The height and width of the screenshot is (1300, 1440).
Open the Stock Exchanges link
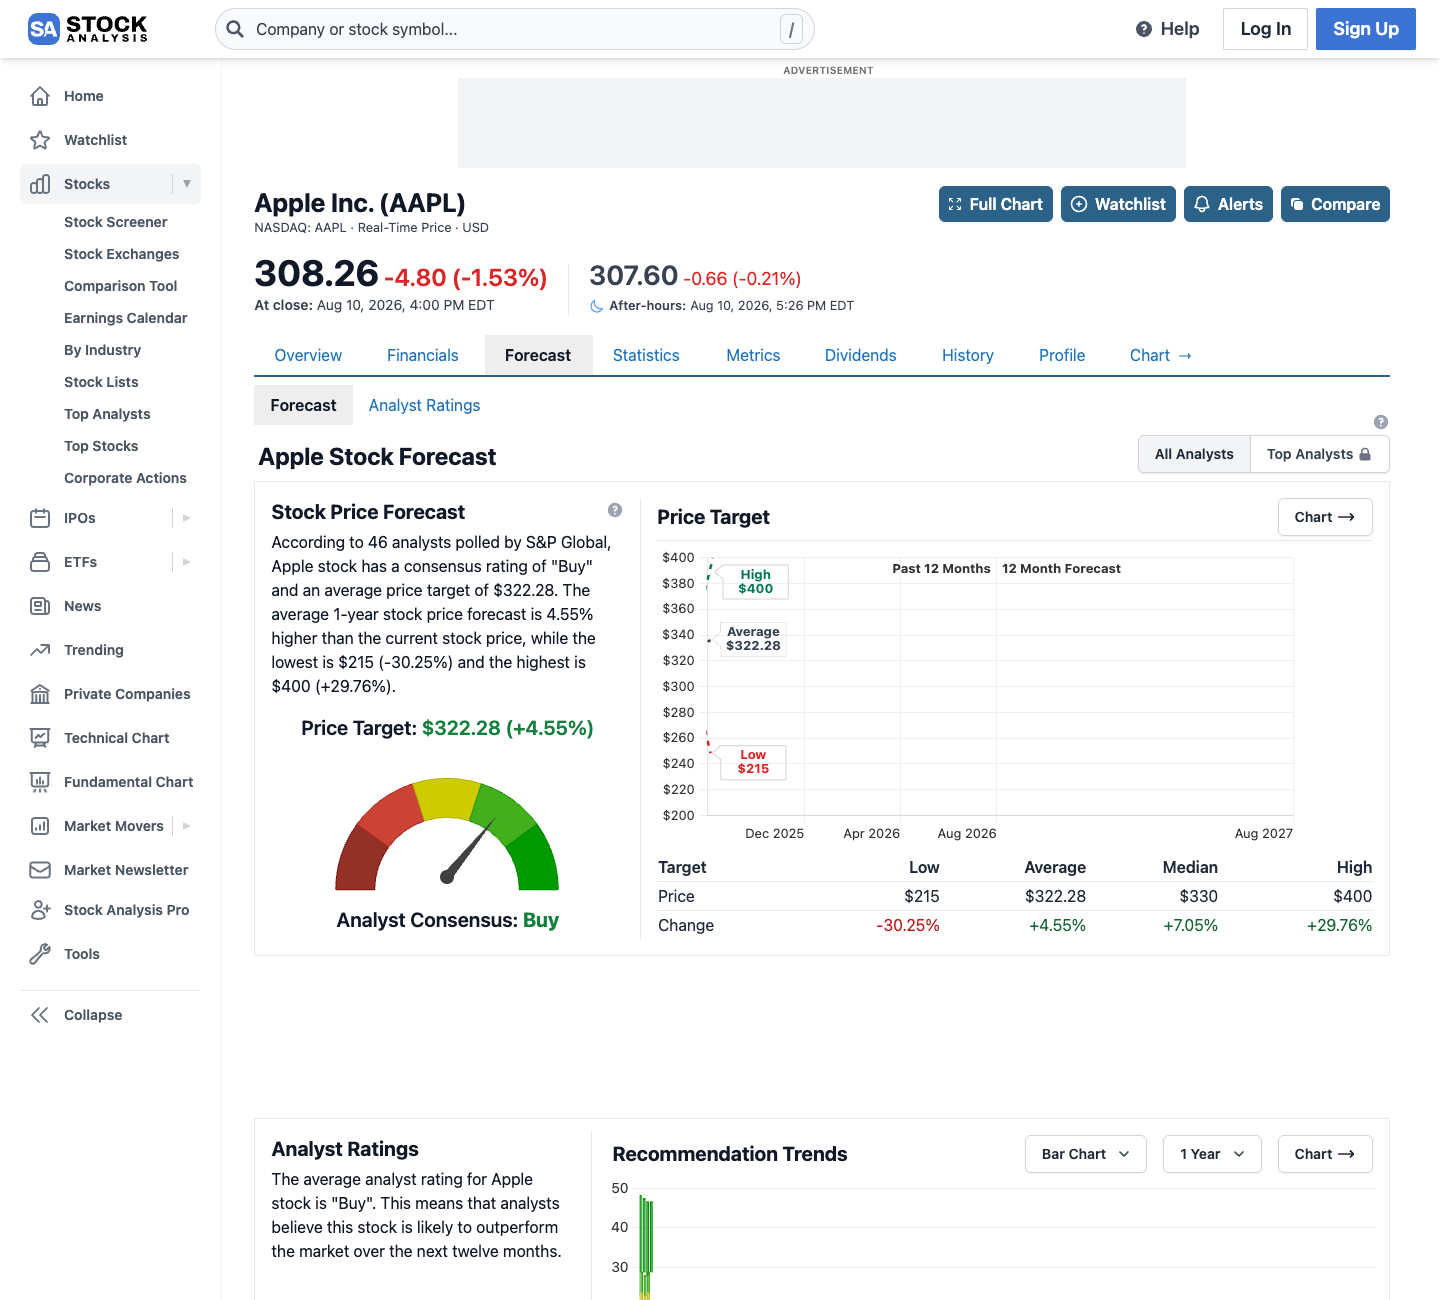122,254
